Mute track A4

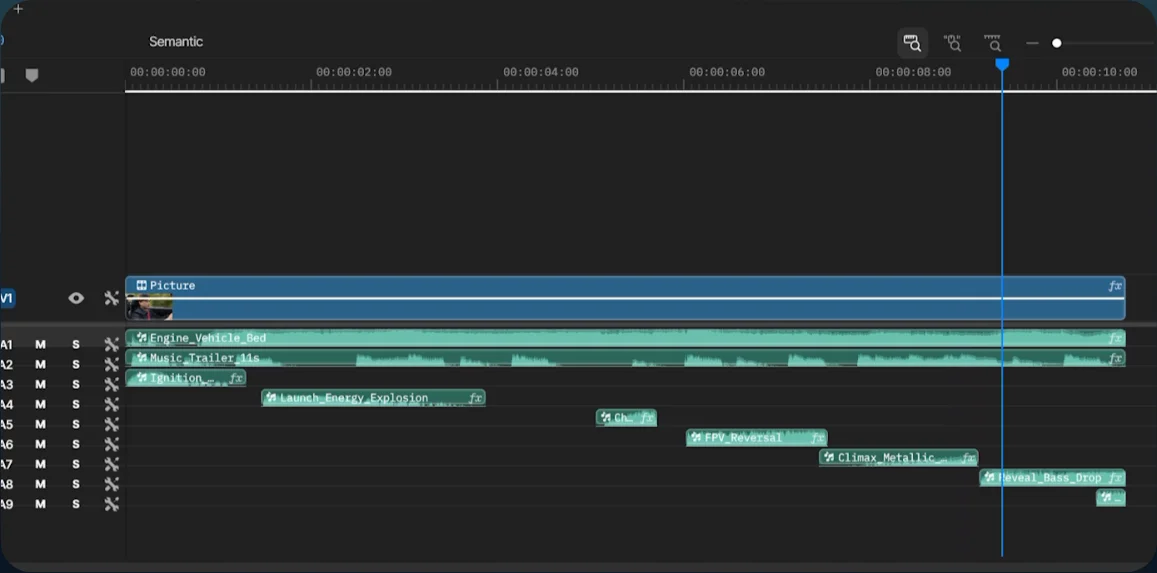tap(41, 404)
